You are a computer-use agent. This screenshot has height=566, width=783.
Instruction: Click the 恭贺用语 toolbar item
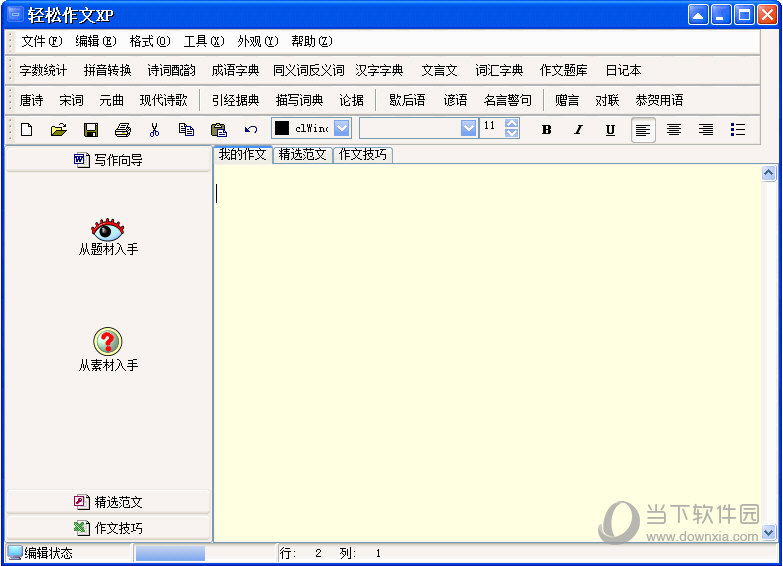tap(659, 100)
